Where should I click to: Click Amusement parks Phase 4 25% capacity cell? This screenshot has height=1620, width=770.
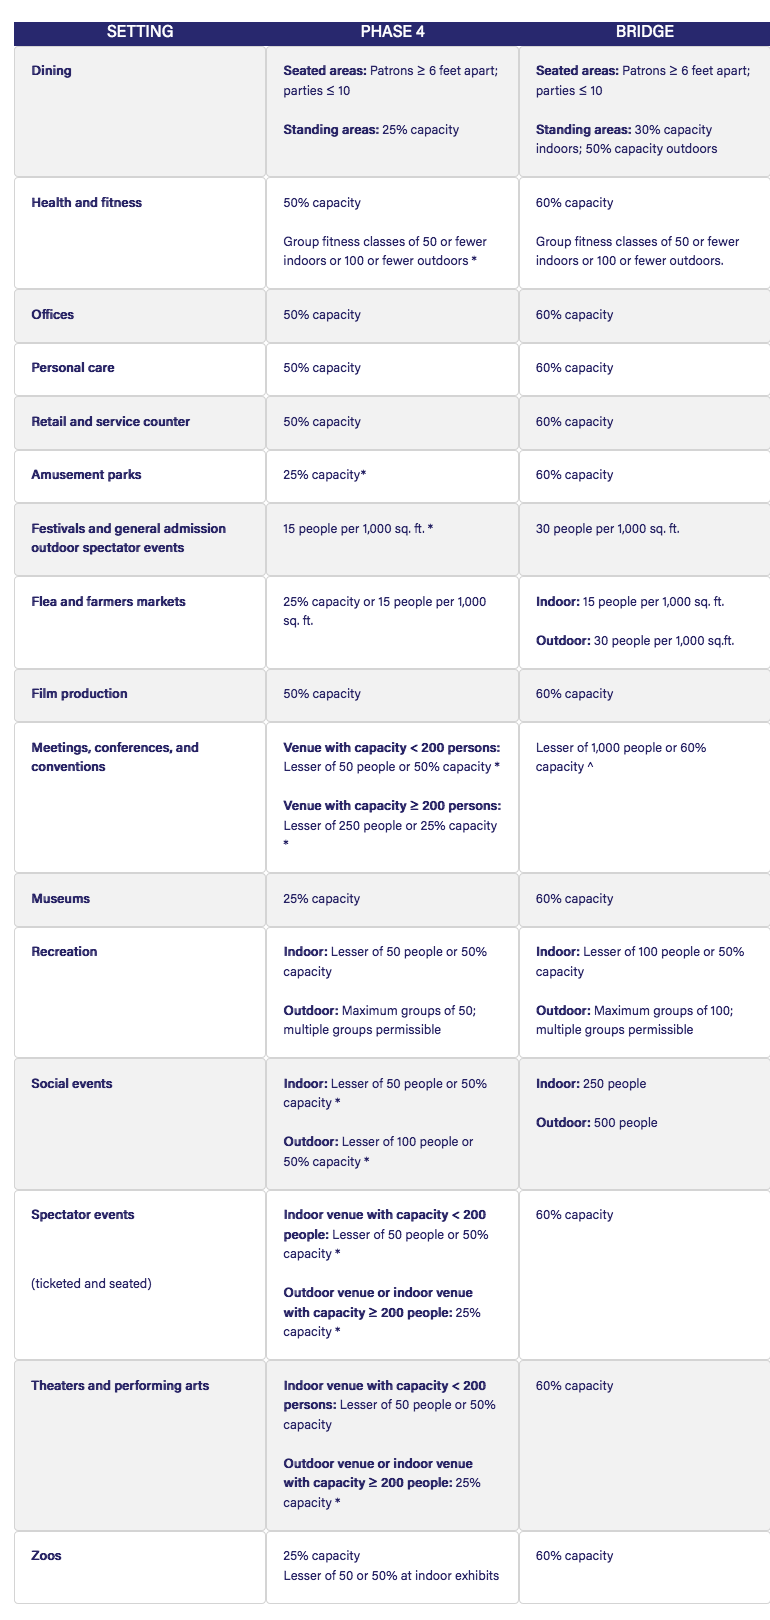[x=324, y=475]
